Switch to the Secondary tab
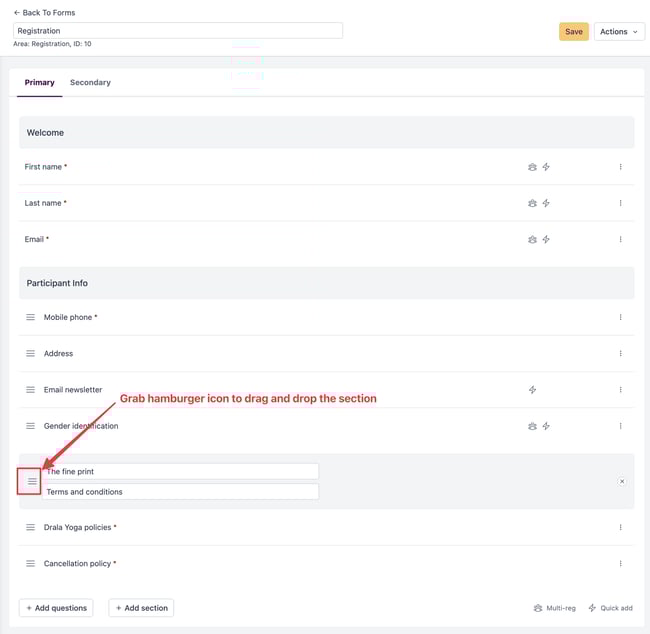650x634 pixels. click(x=90, y=83)
